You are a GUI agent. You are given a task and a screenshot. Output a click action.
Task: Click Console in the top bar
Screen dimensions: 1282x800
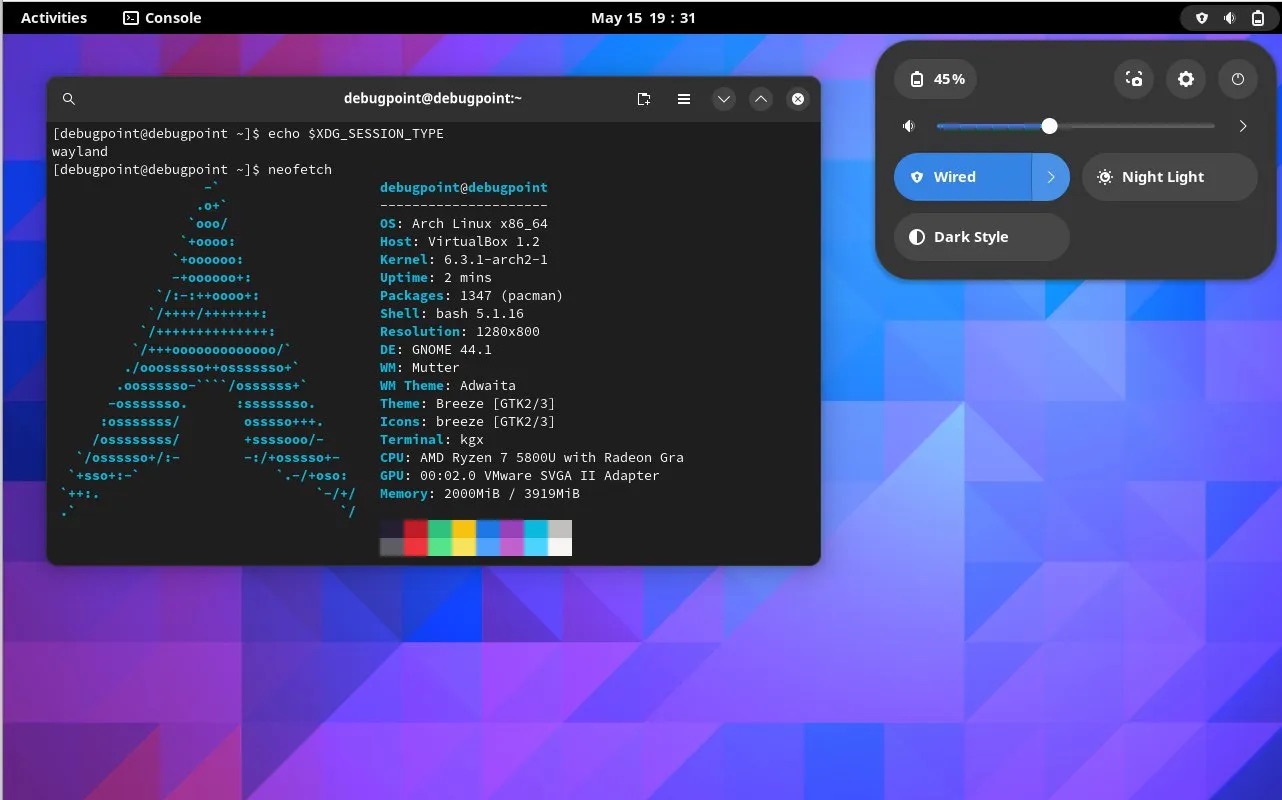(x=161, y=17)
